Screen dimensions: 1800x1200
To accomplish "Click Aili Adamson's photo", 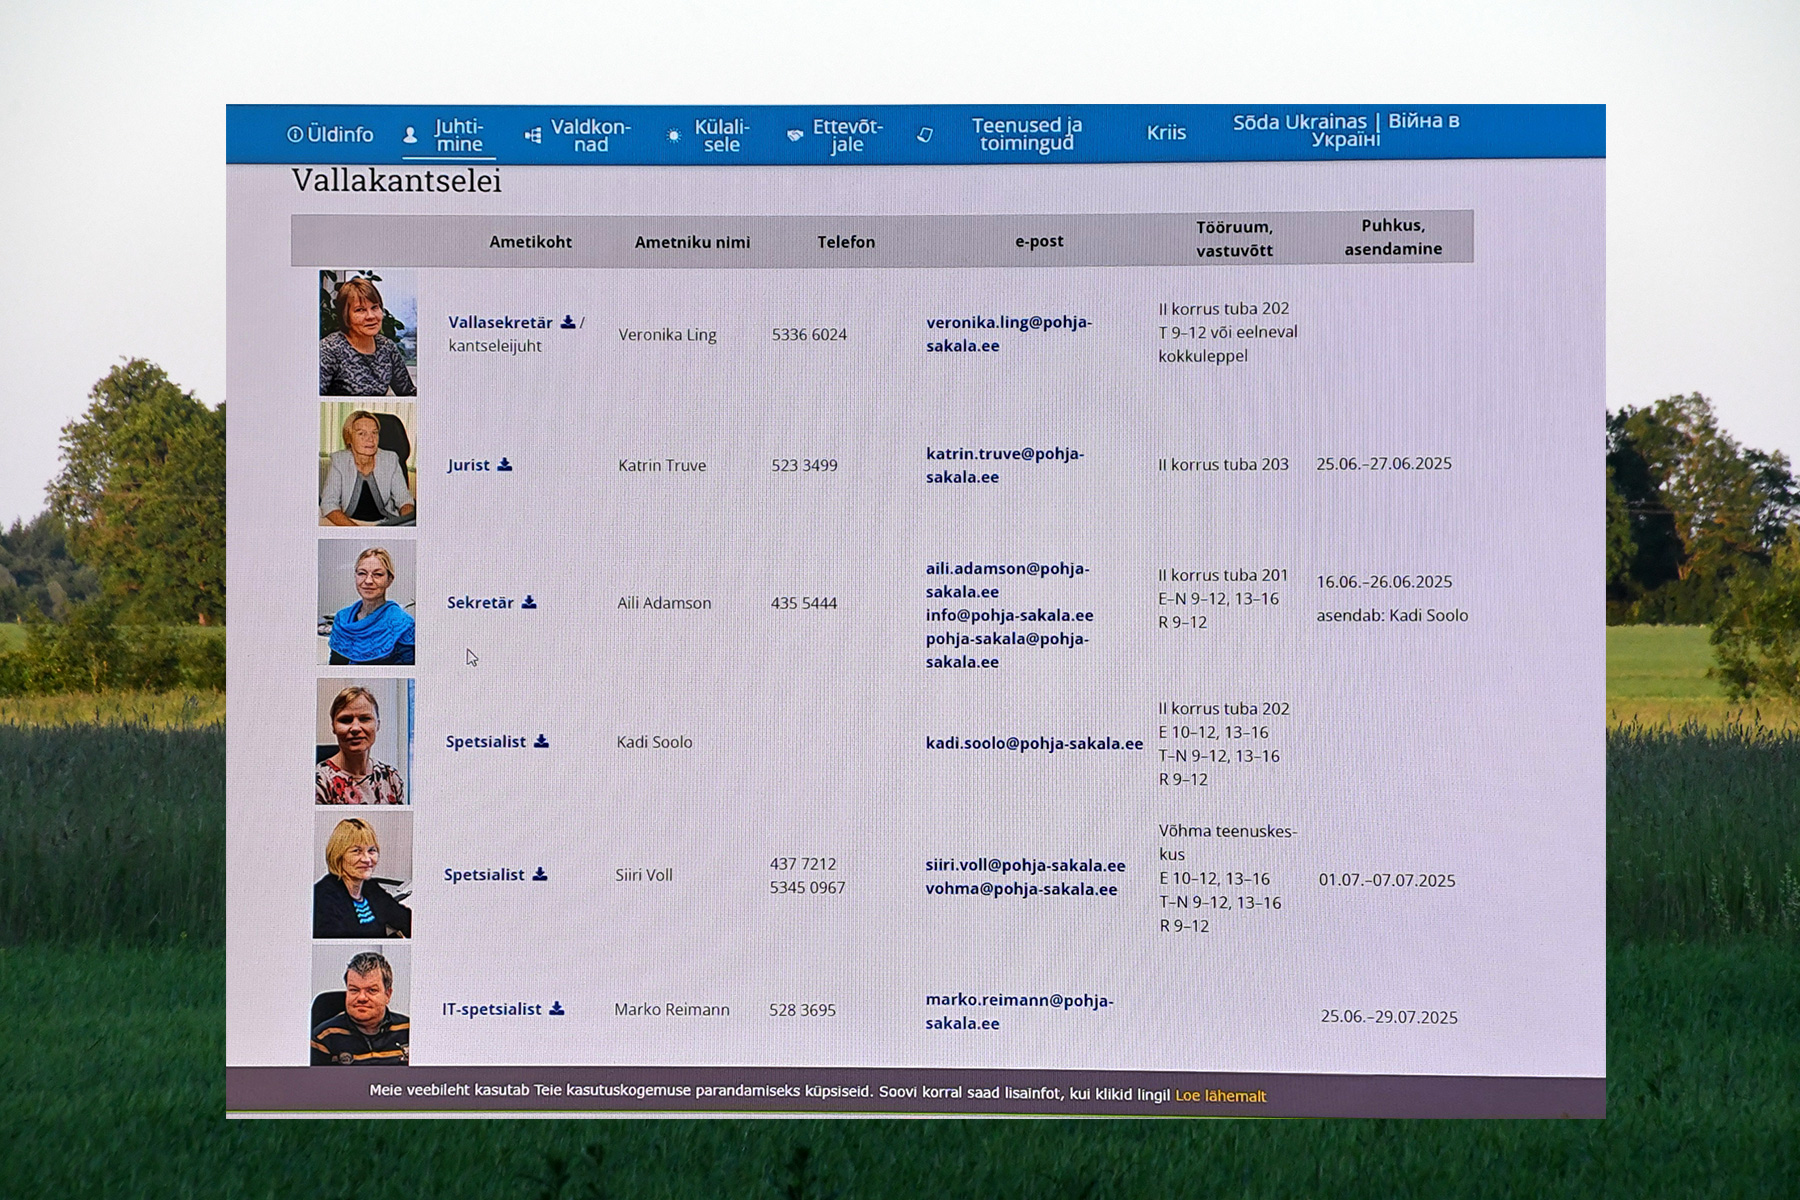I will [x=366, y=602].
